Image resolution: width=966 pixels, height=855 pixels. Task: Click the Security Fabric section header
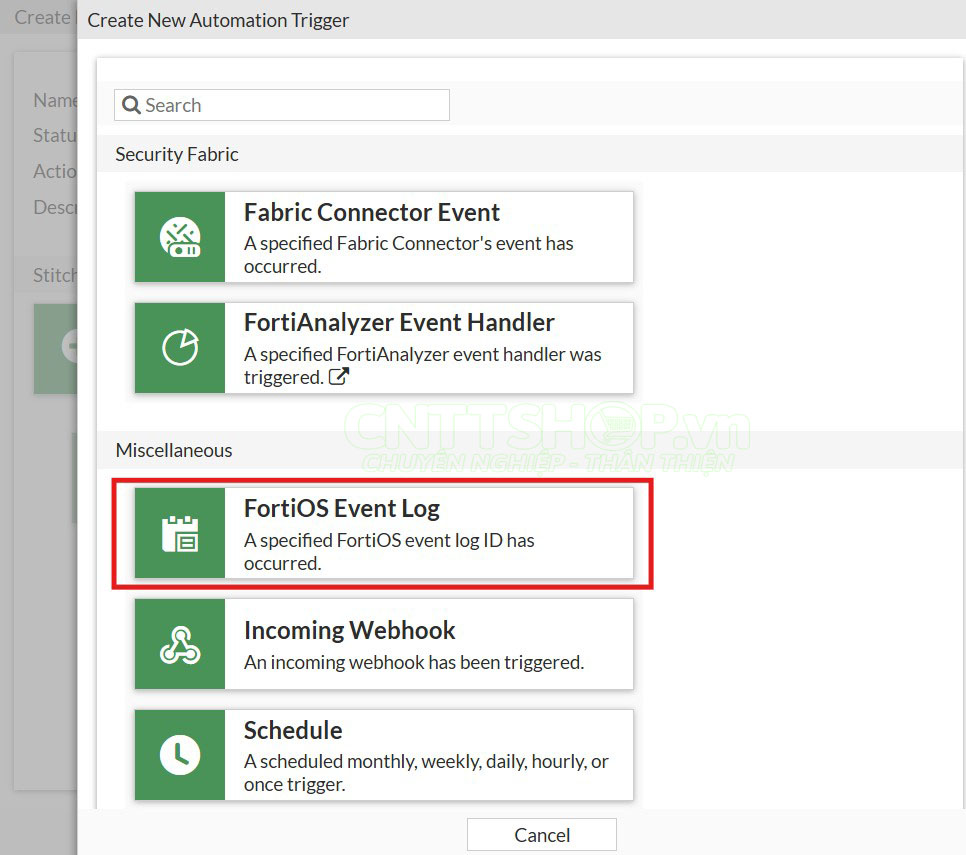pos(177,154)
